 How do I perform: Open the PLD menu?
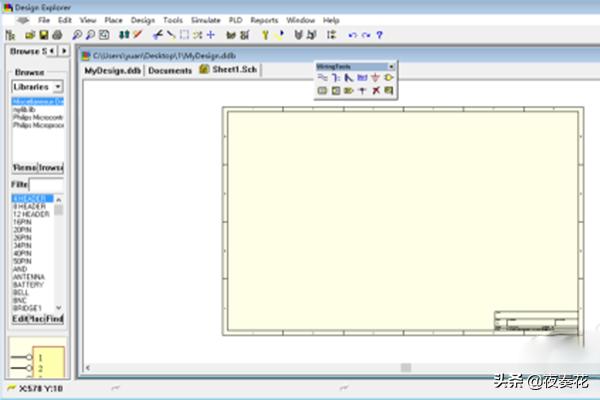point(236,20)
